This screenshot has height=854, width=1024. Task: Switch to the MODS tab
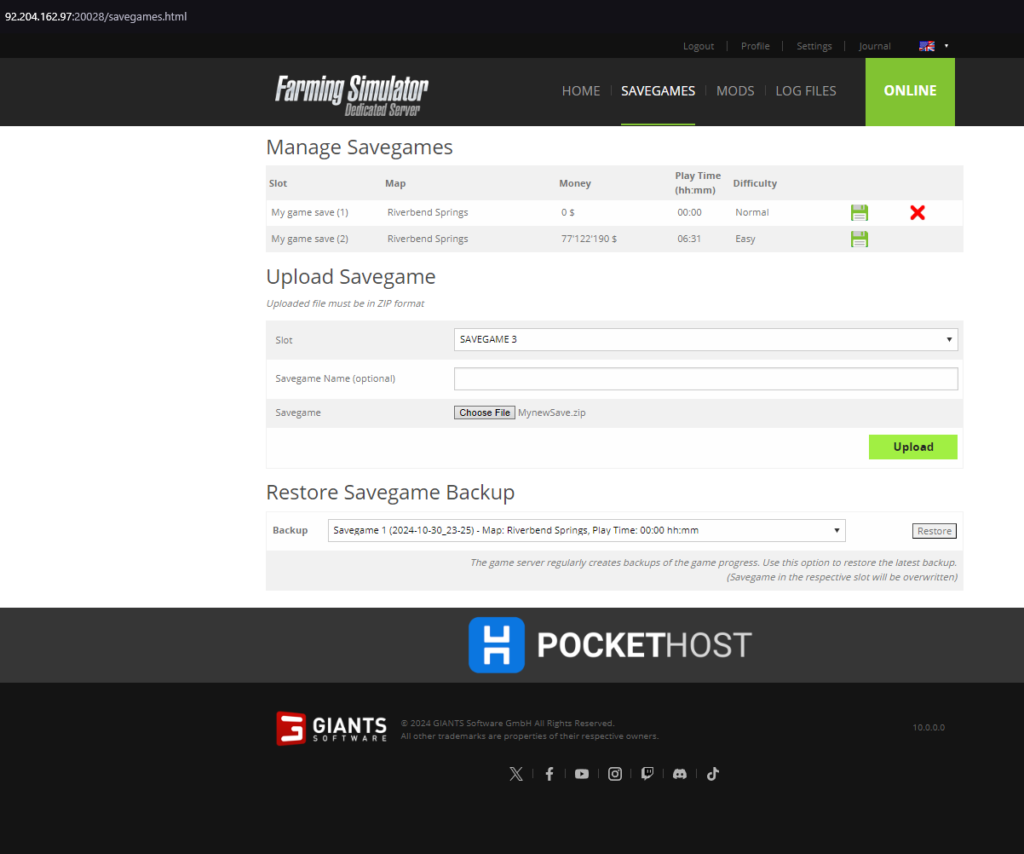point(735,91)
